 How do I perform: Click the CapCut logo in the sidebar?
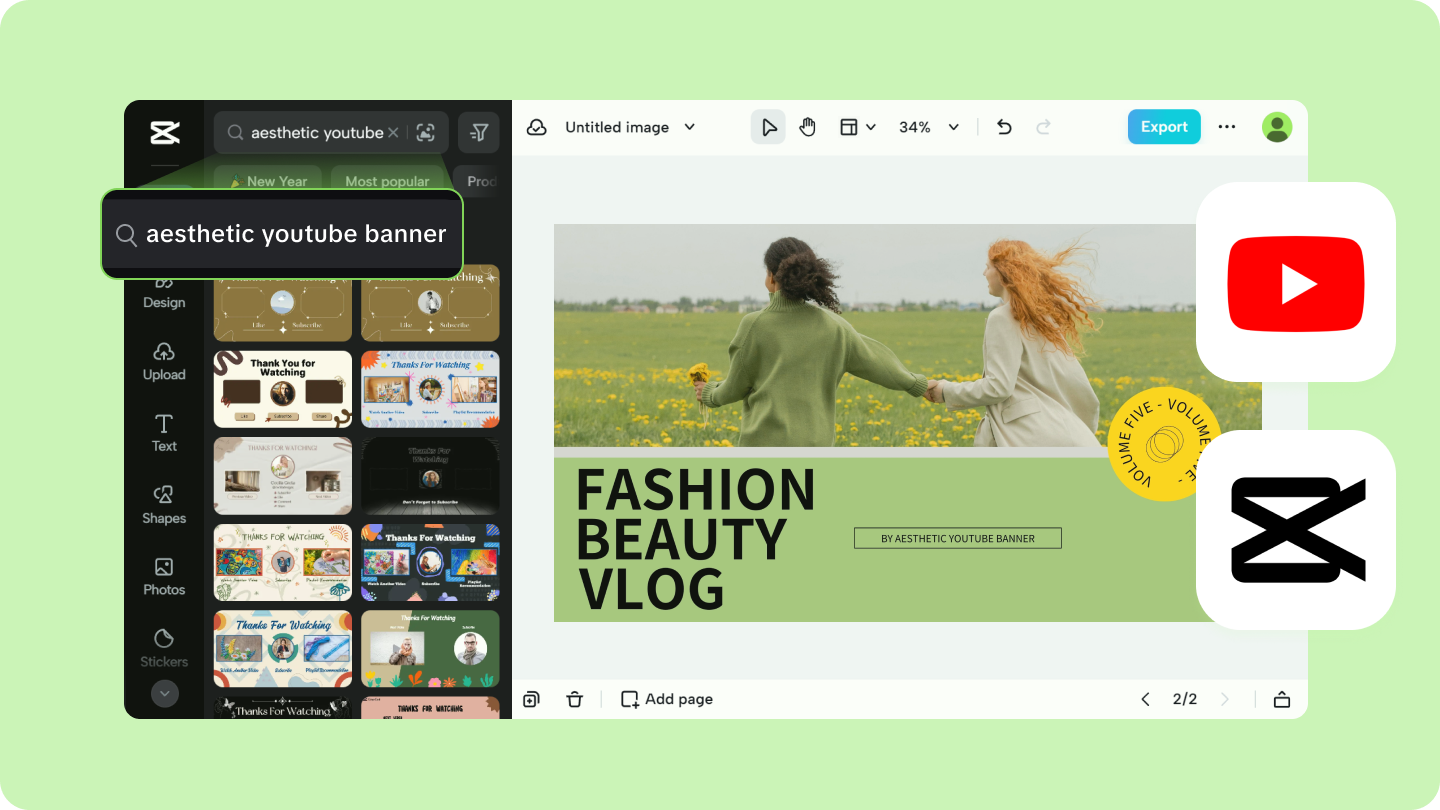click(x=165, y=132)
